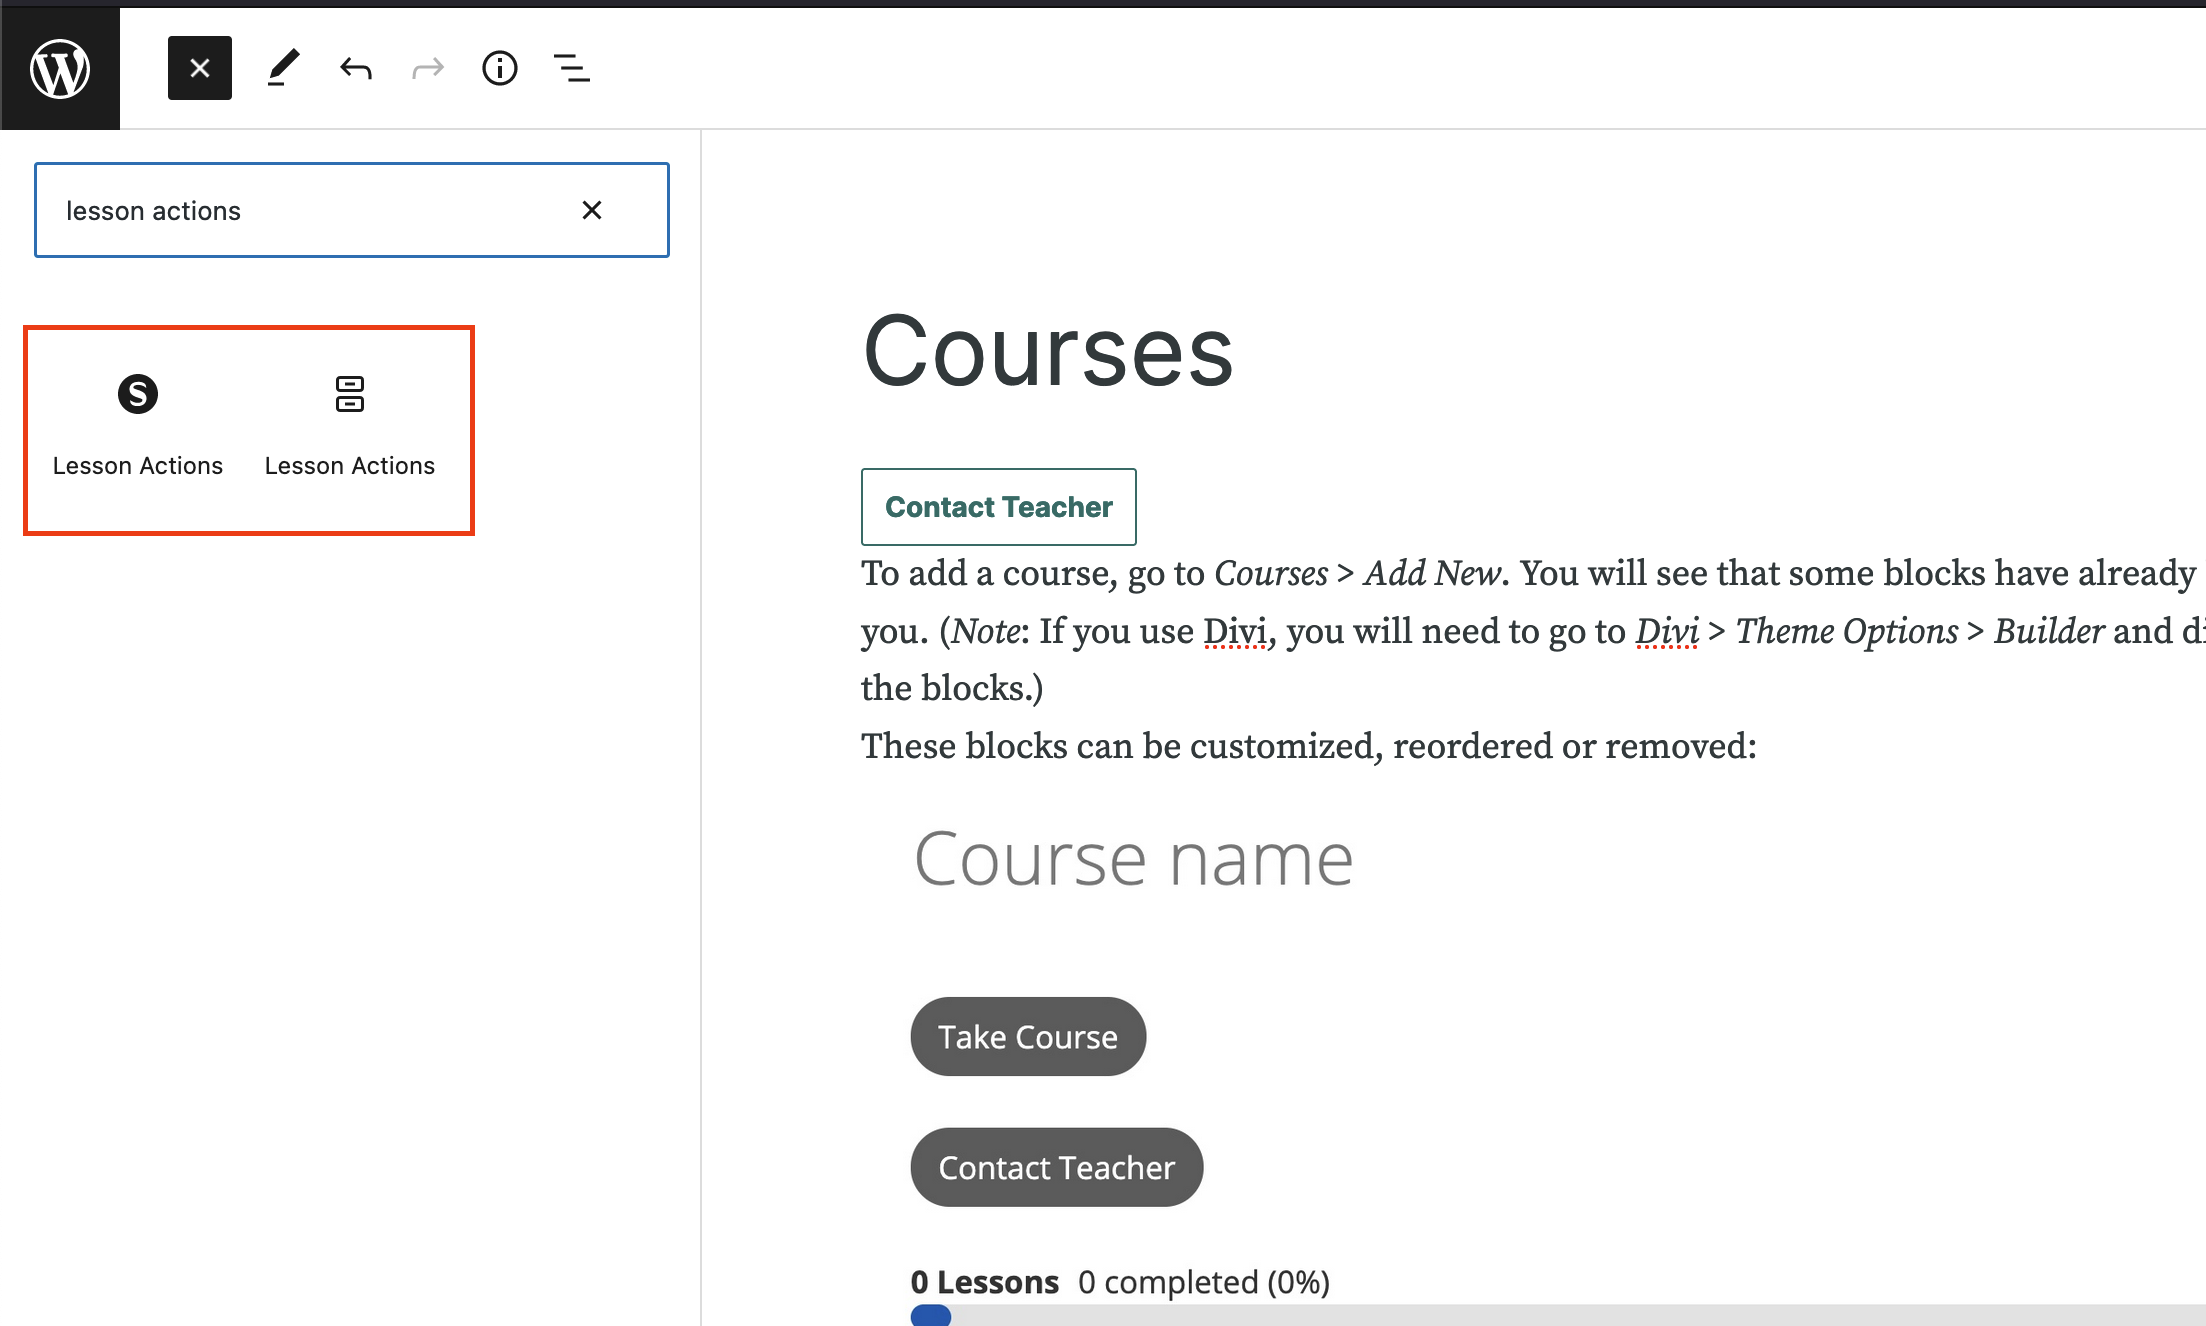Viewport: 2206px width, 1326px height.
Task: Open the List View outline icon
Action: tap(572, 68)
